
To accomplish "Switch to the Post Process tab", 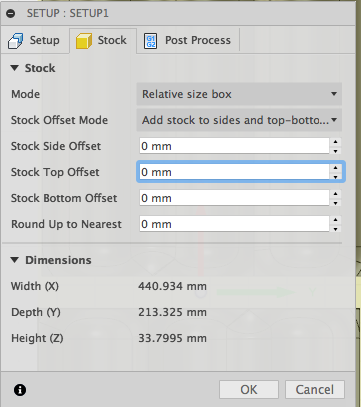I will pyautogui.click(x=188, y=41).
